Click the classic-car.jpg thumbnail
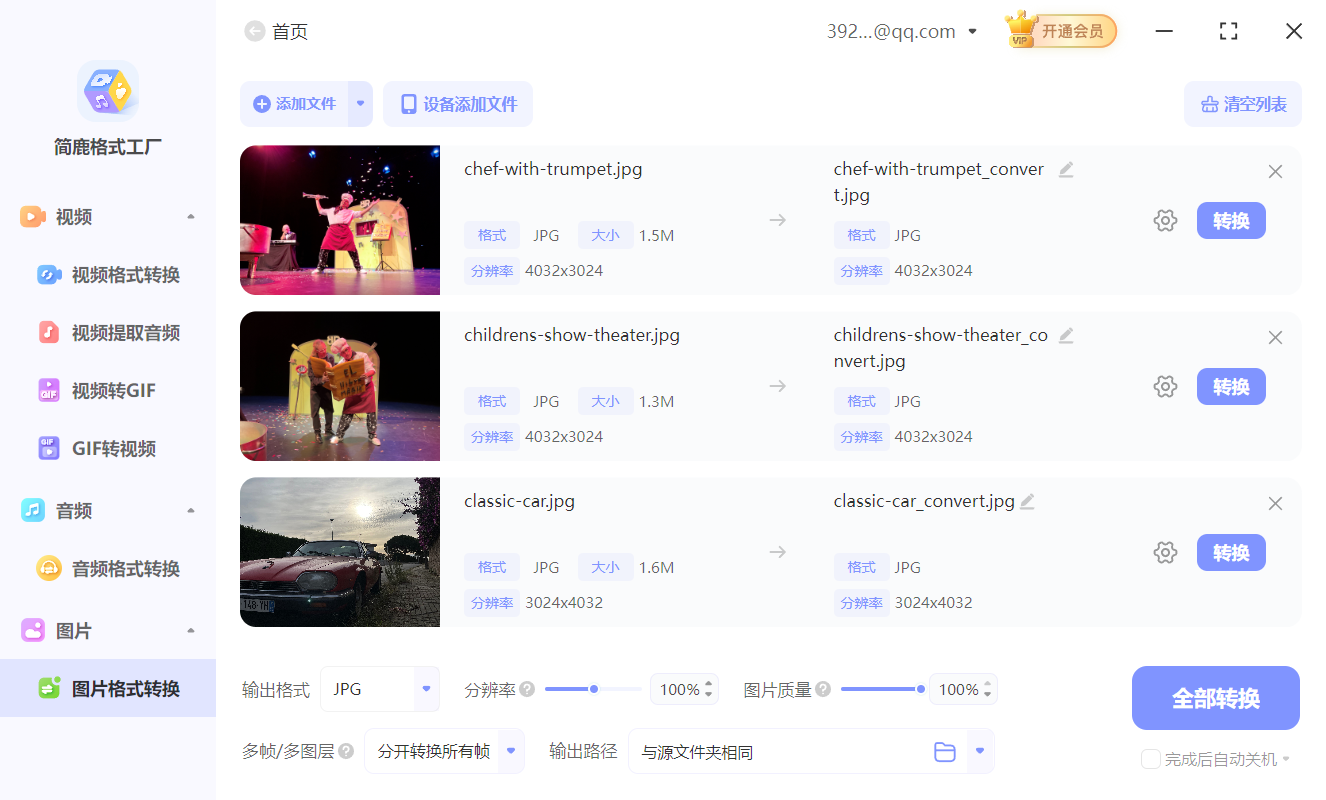The image size is (1326, 800). tap(339, 552)
